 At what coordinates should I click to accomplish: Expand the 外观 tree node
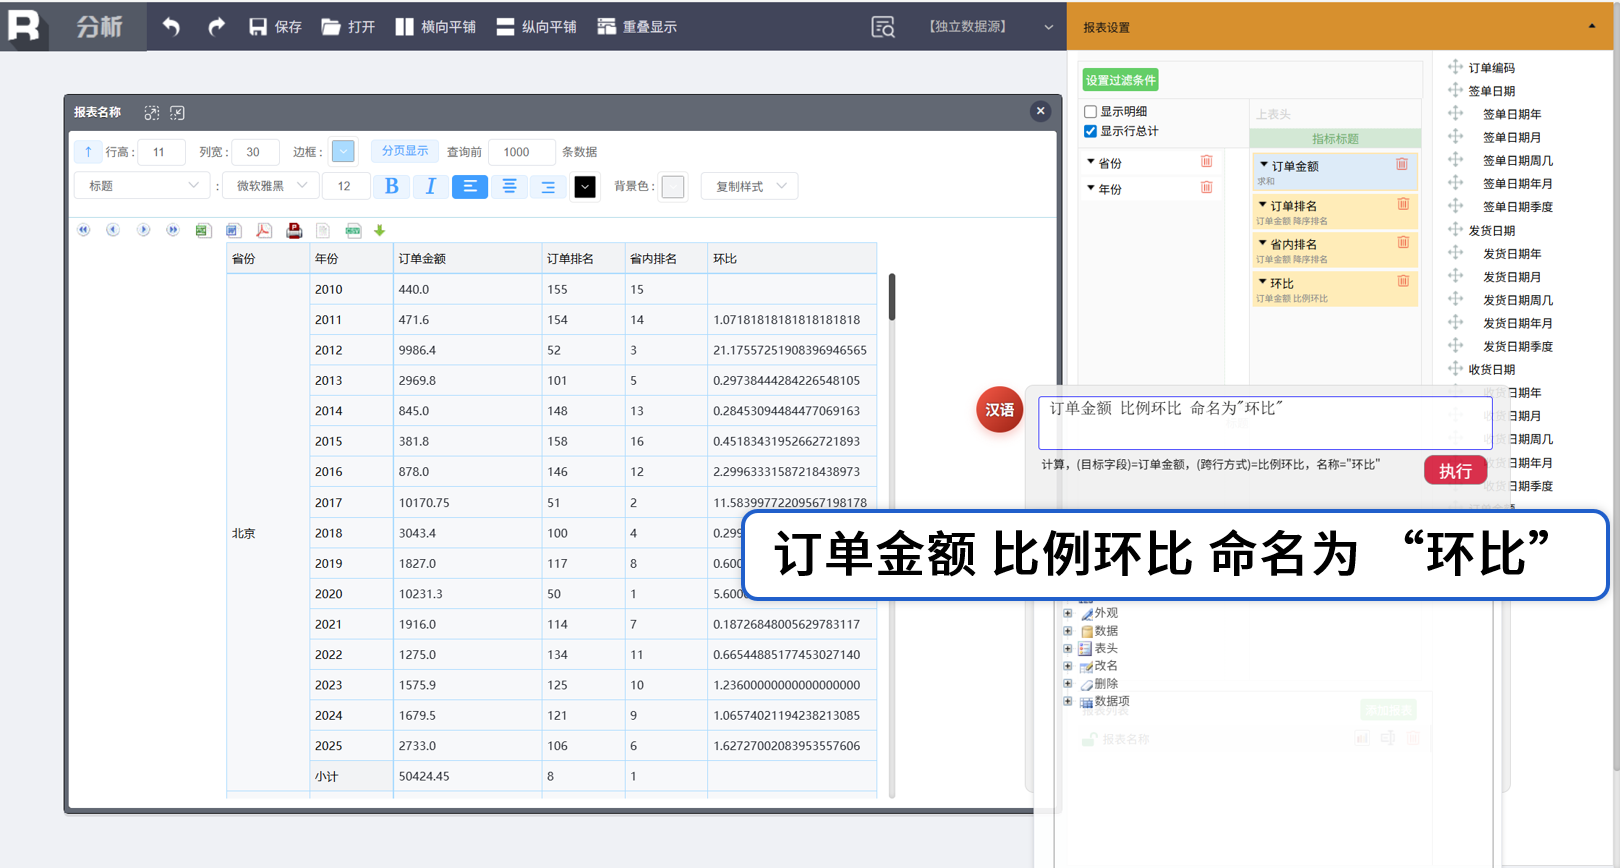tap(1068, 613)
